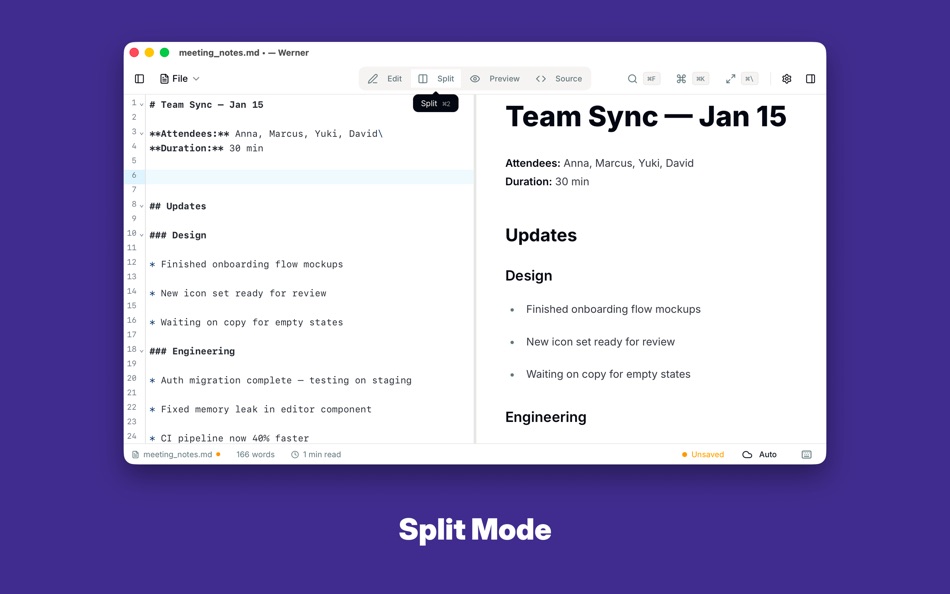Click the preview 'Design' heading
The image size is (950, 594).
click(x=529, y=276)
